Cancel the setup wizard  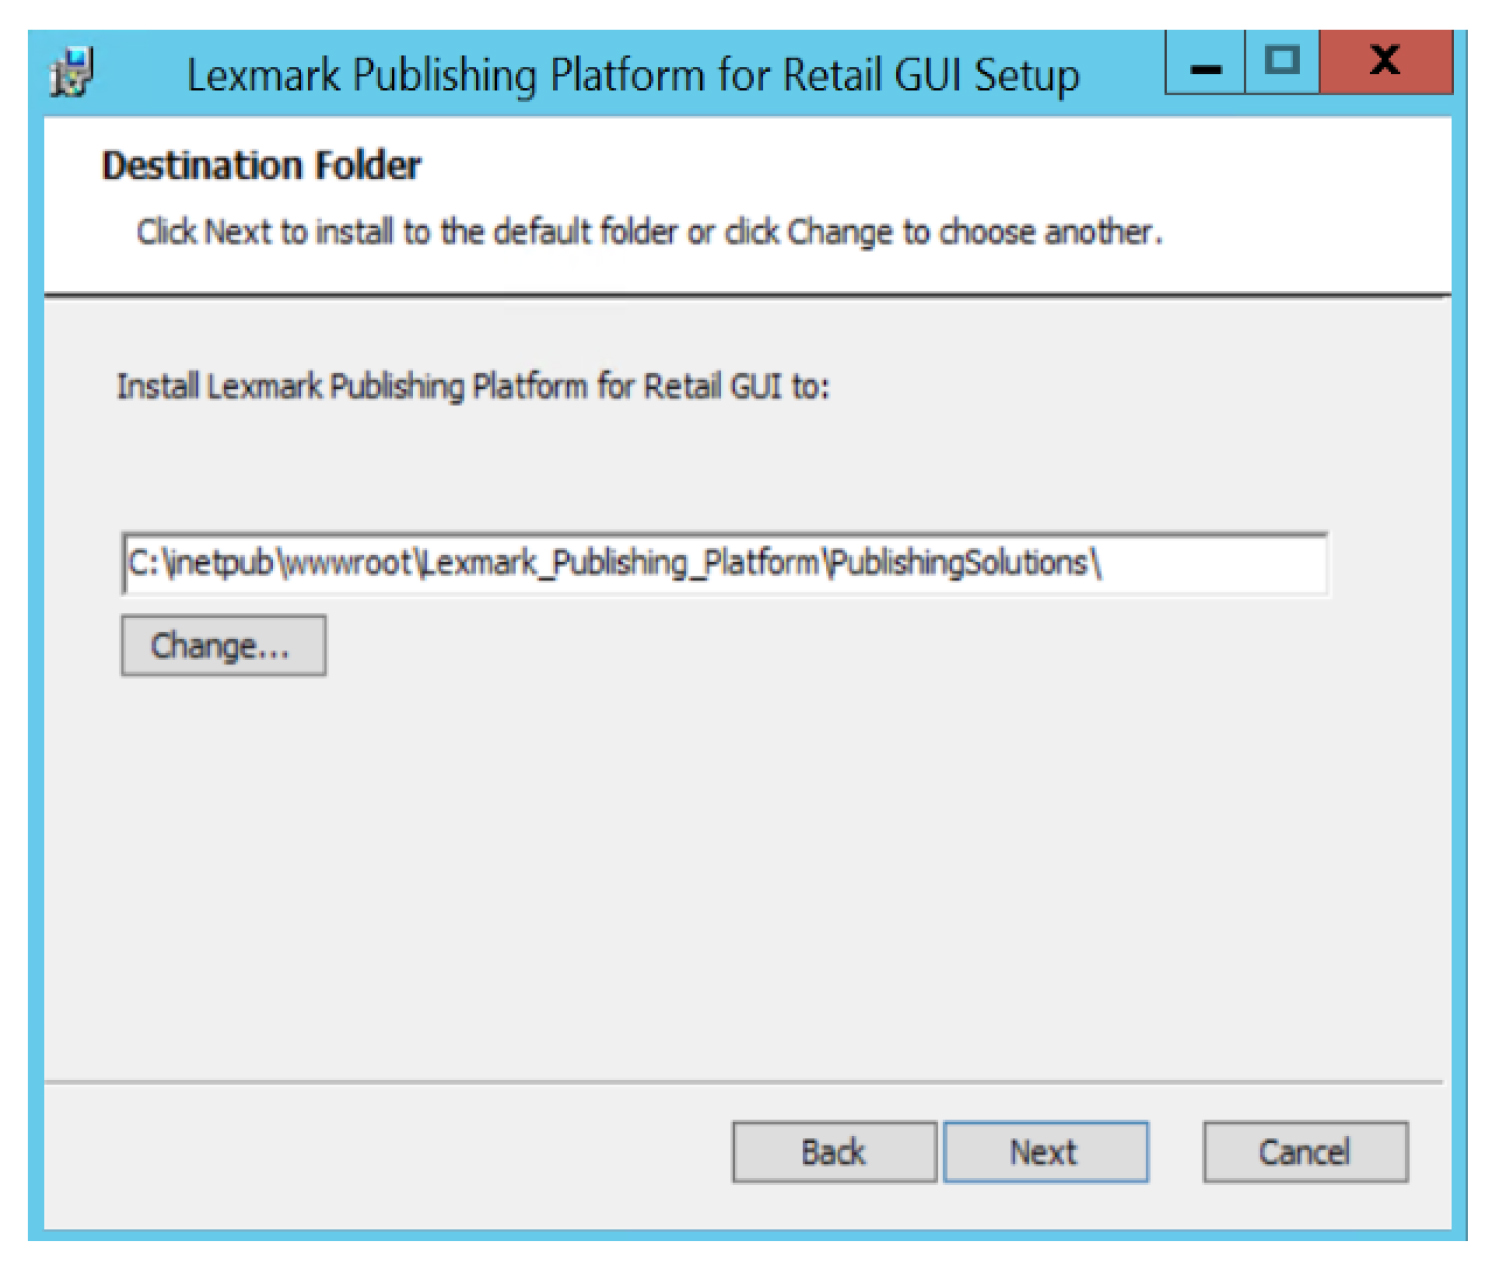point(1305,1152)
